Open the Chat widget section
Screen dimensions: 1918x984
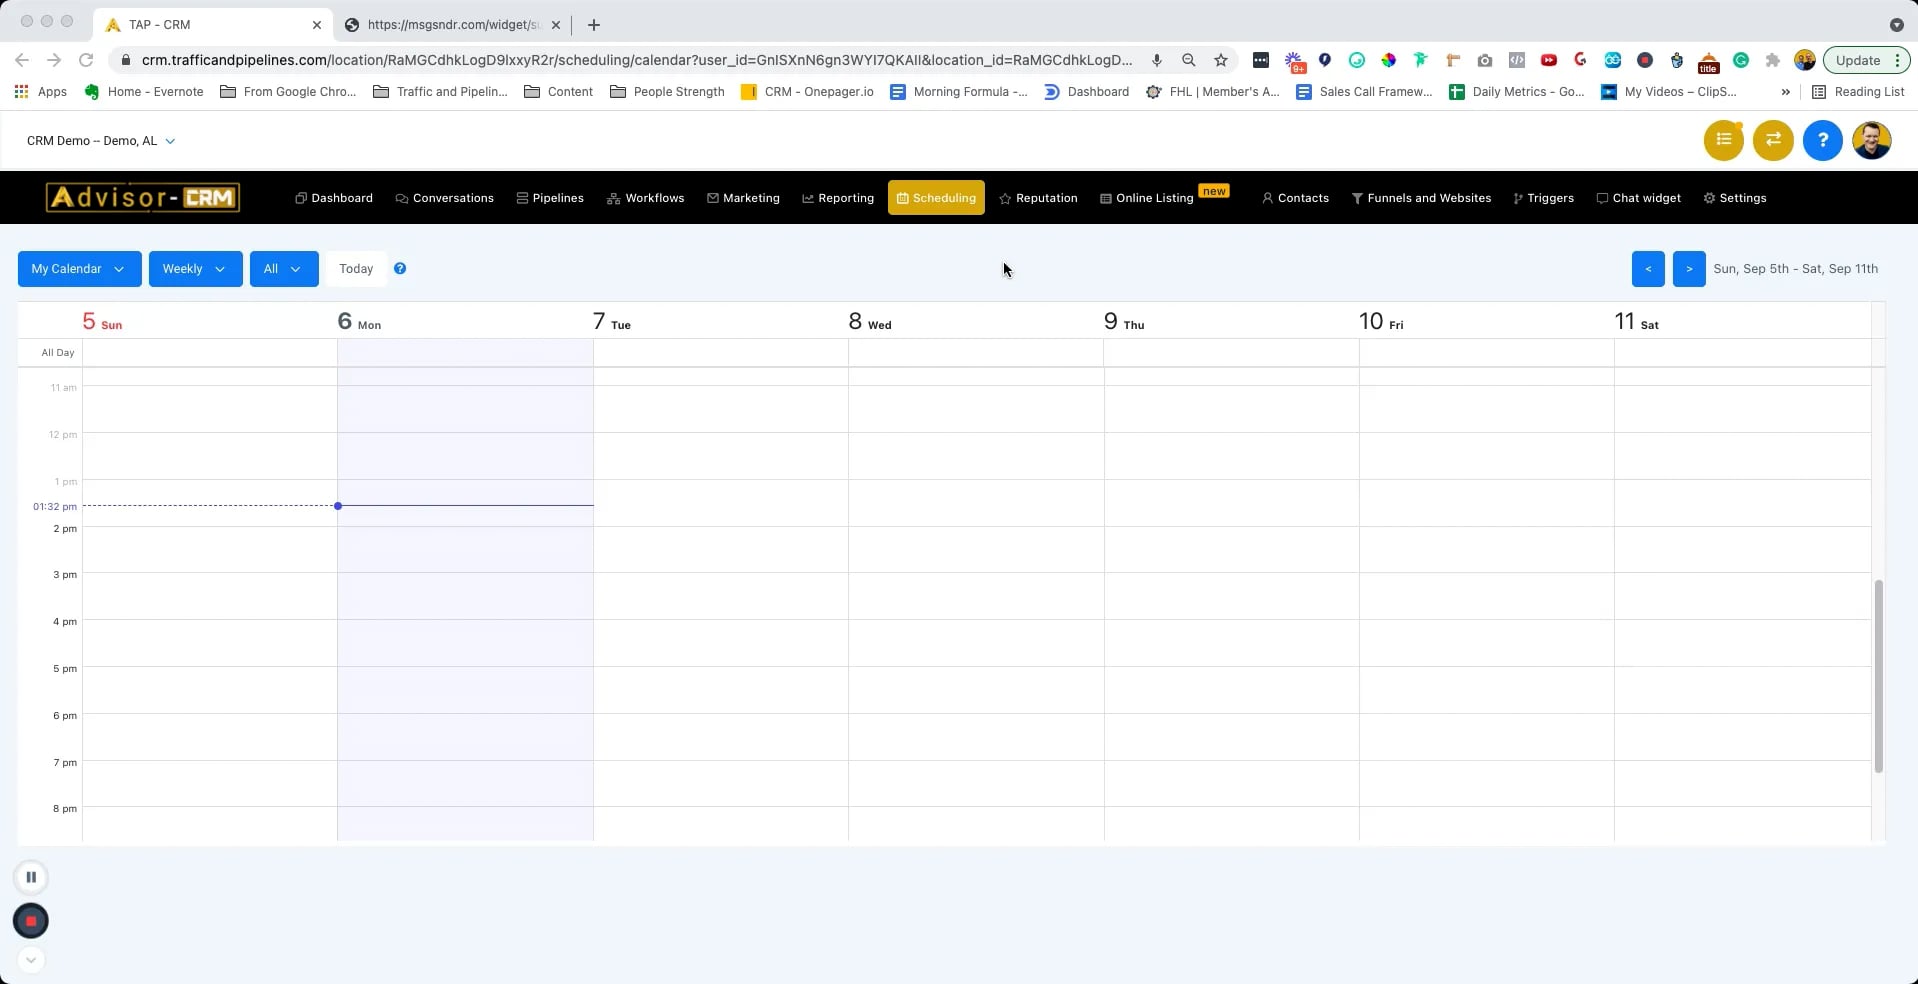pos(1638,198)
